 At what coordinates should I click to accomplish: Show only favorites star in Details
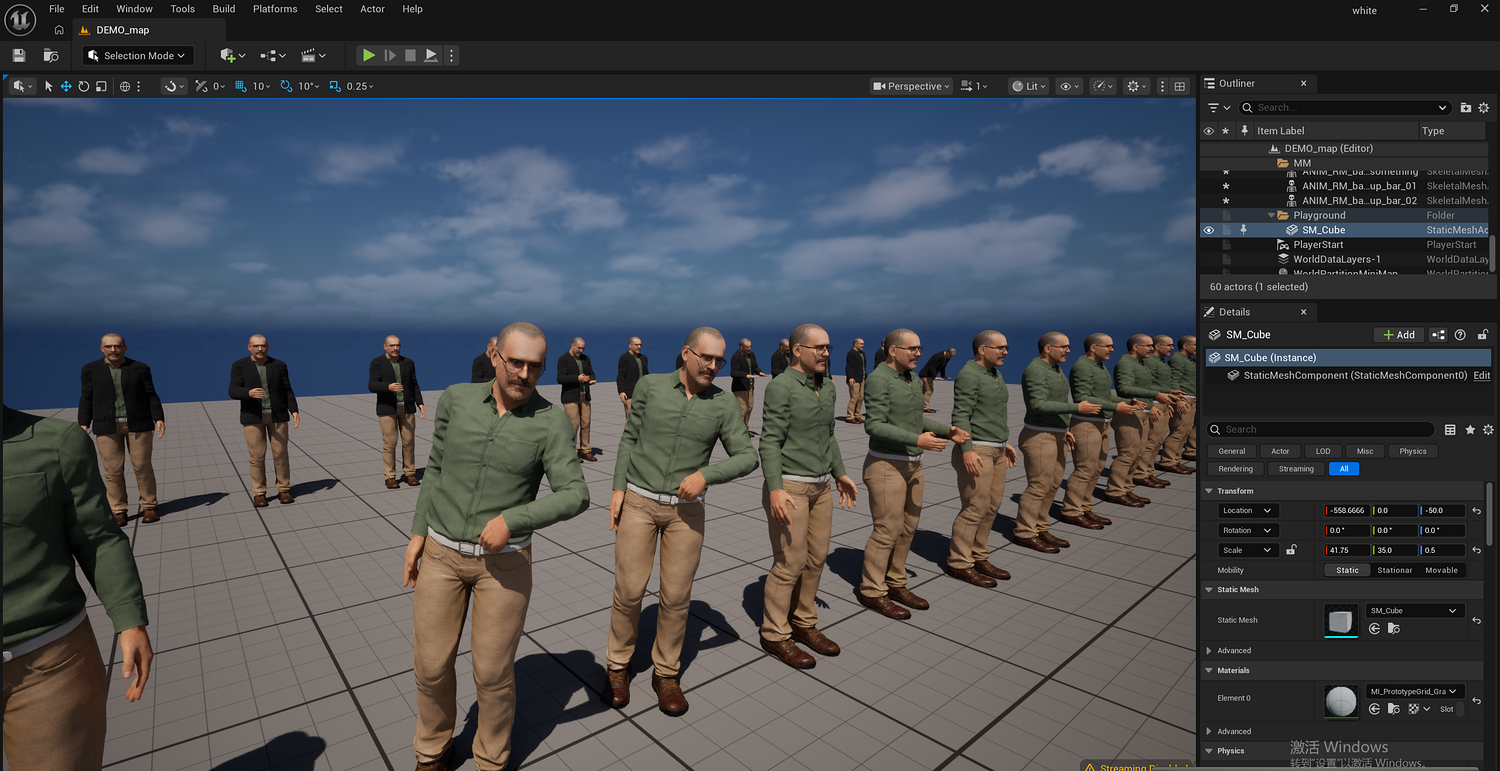[1470, 430]
